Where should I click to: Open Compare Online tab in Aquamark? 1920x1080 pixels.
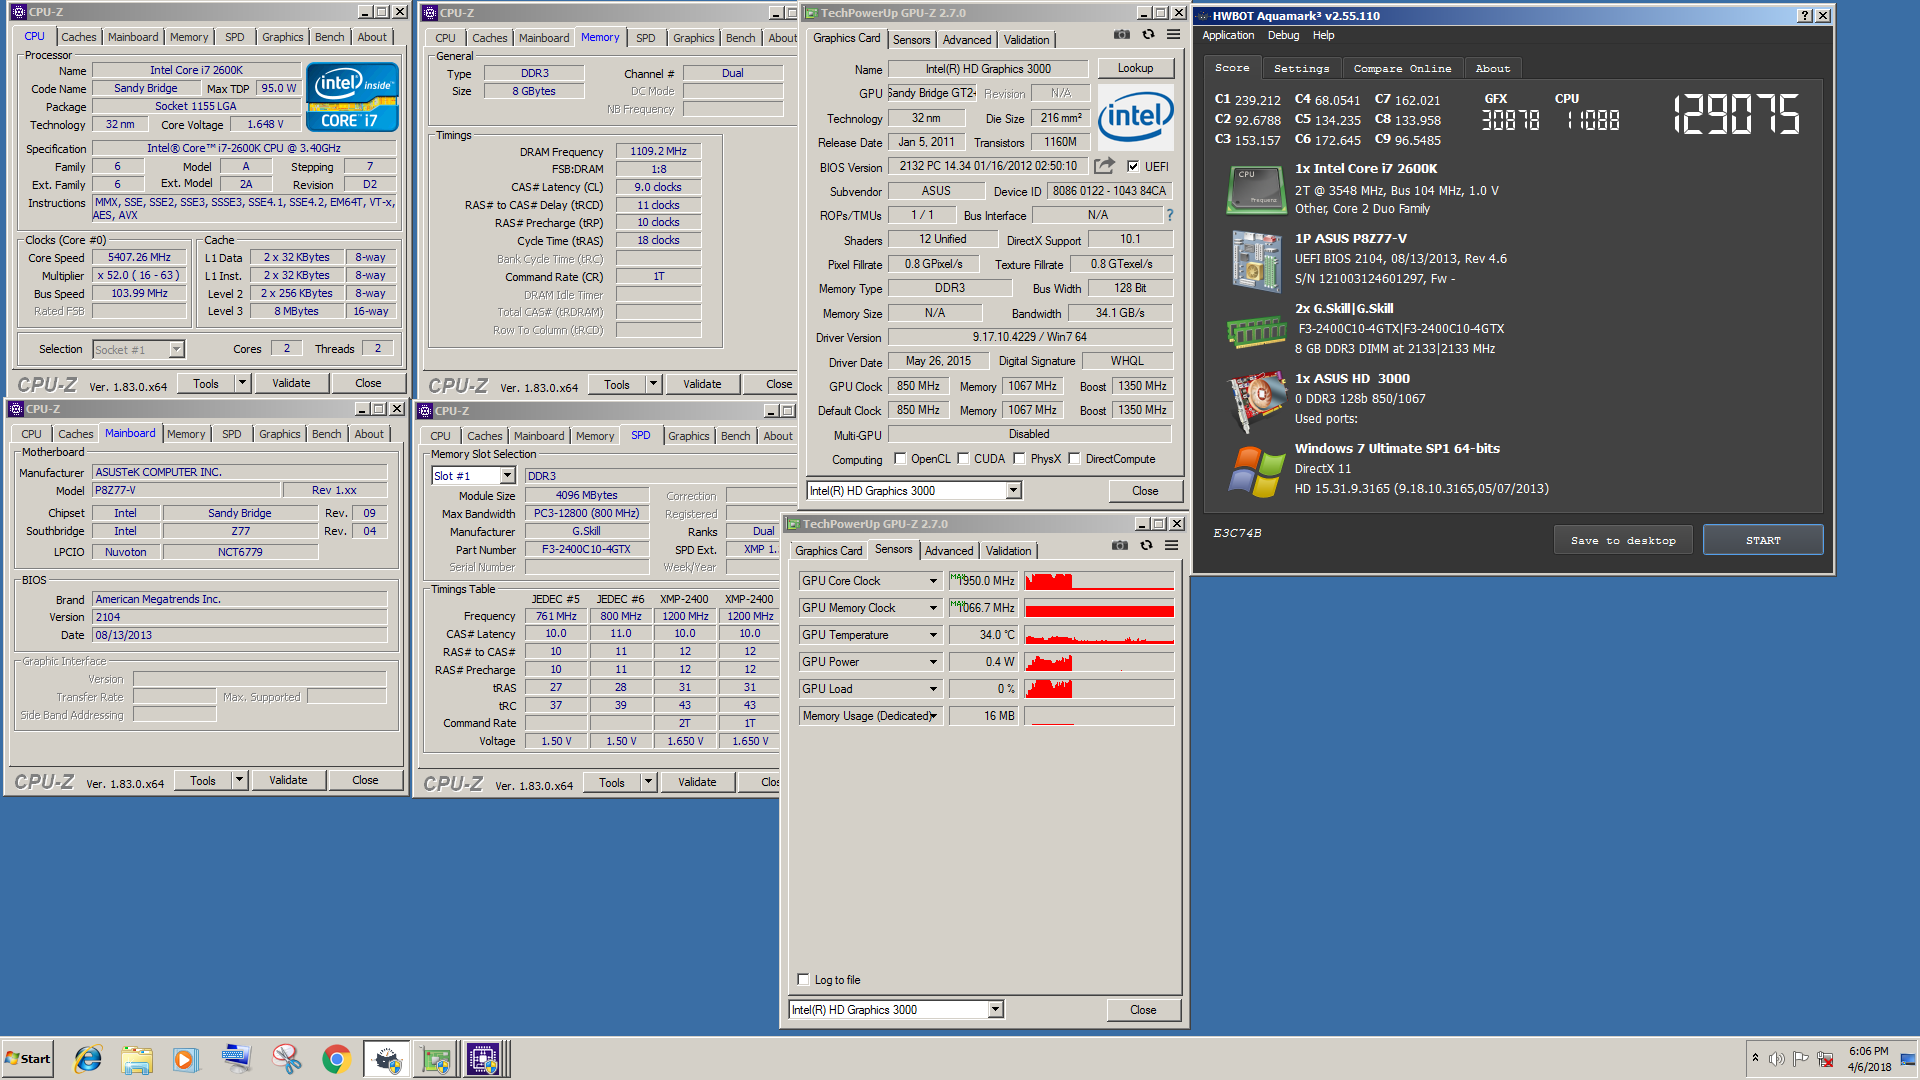(x=1402, y=69)
